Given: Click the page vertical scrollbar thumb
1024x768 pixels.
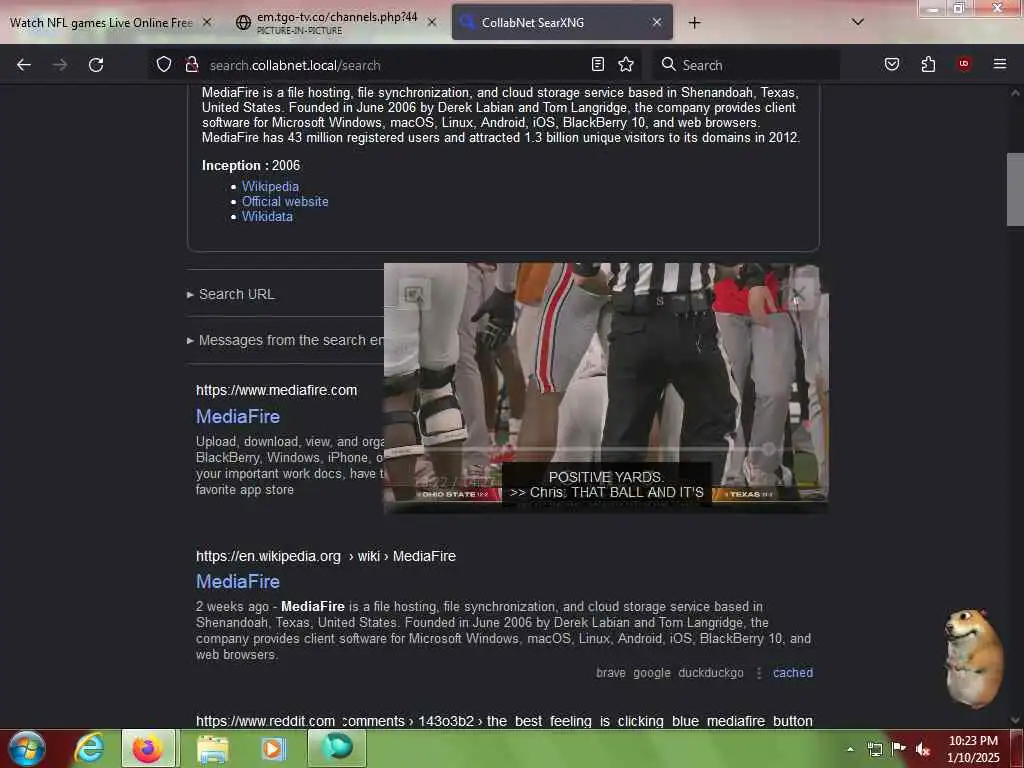Looking at the screenshot, I should [x=1014, y=189].
